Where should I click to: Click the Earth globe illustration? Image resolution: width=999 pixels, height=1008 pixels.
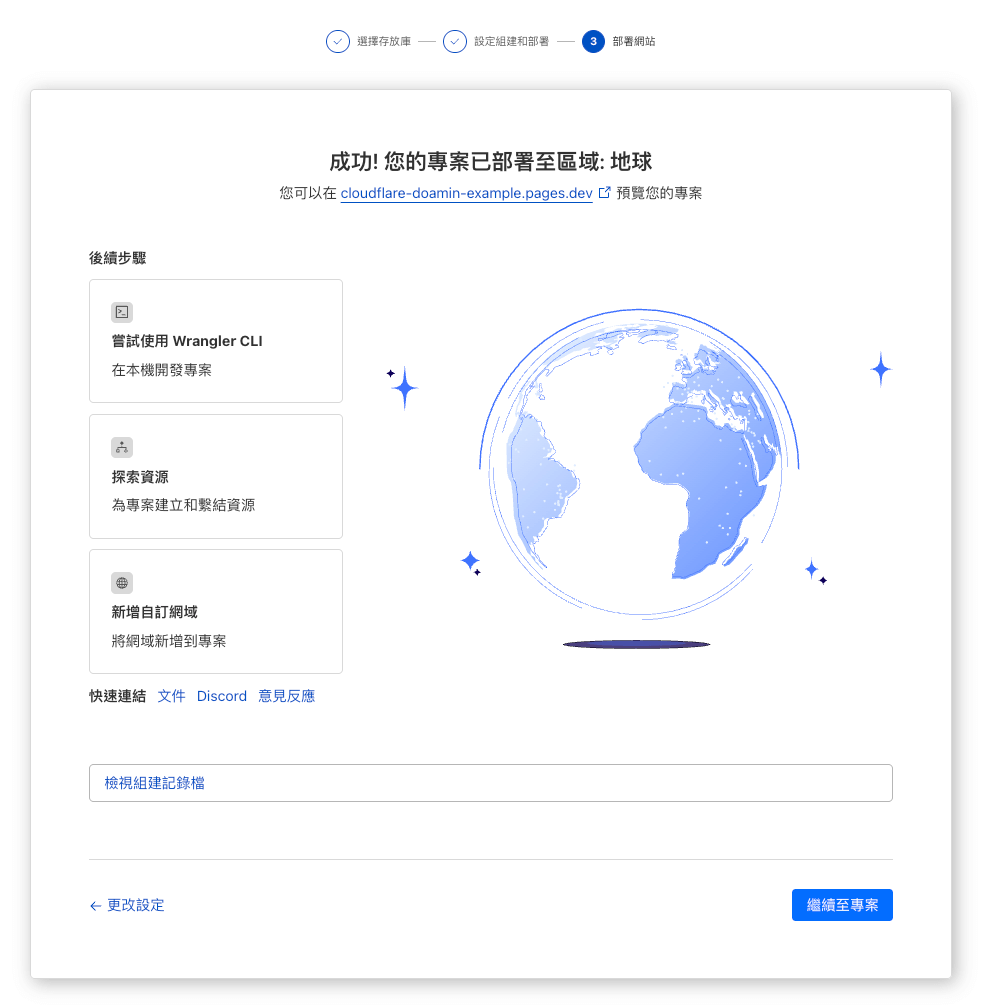click(637, 461)
